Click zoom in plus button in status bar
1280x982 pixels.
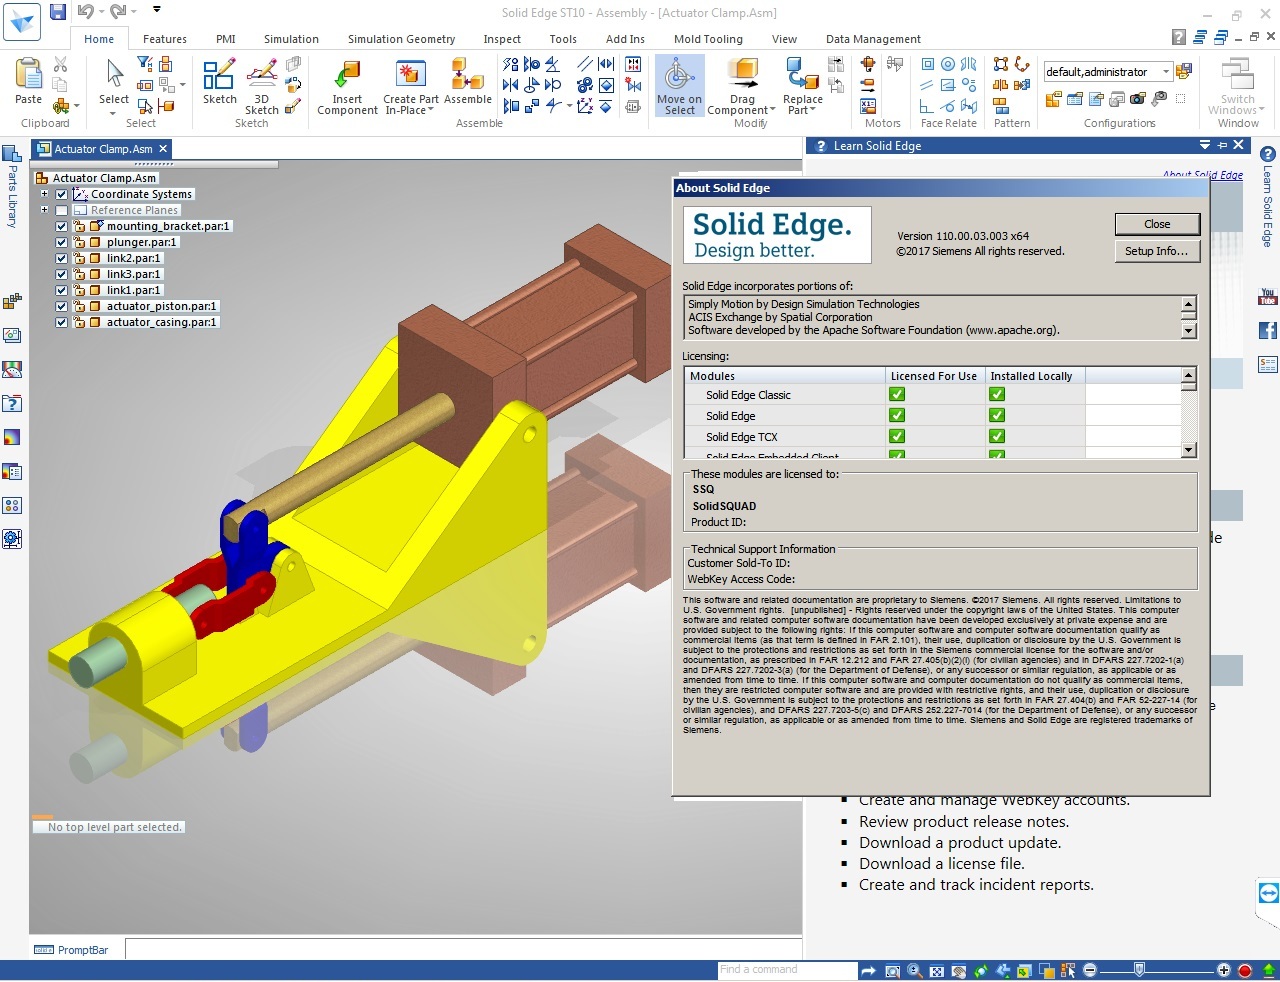(x=1224, y=970)
